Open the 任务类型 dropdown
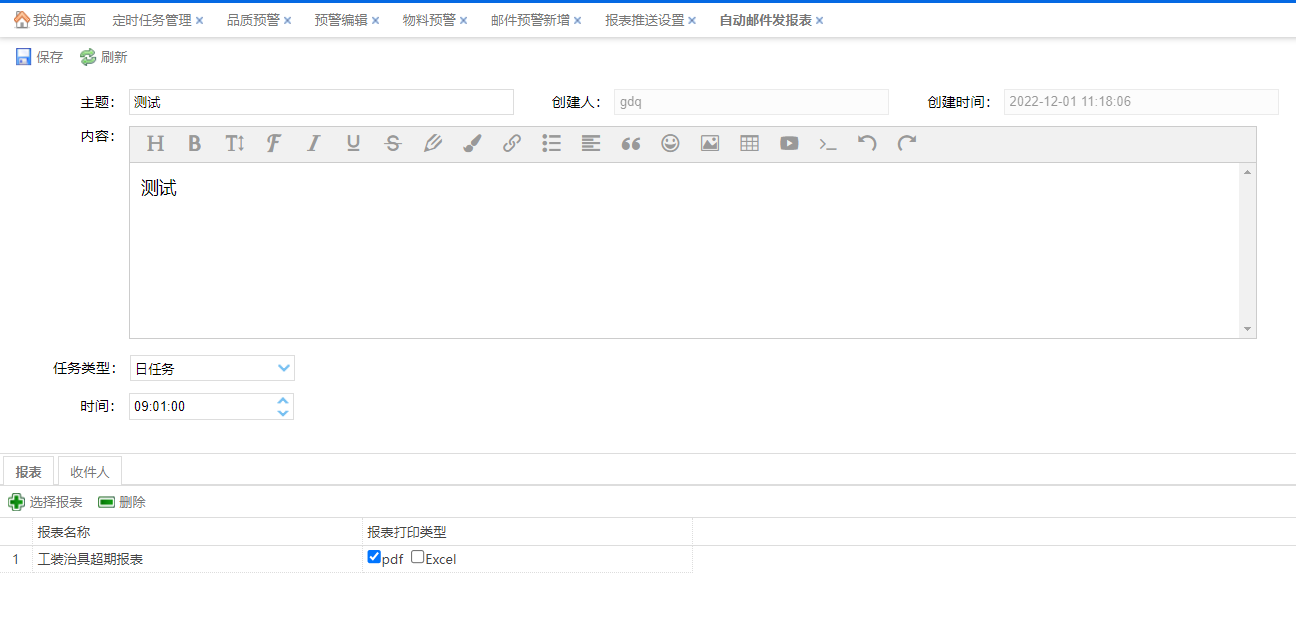This screenshot has height=639, width=1296. [284, 368]
